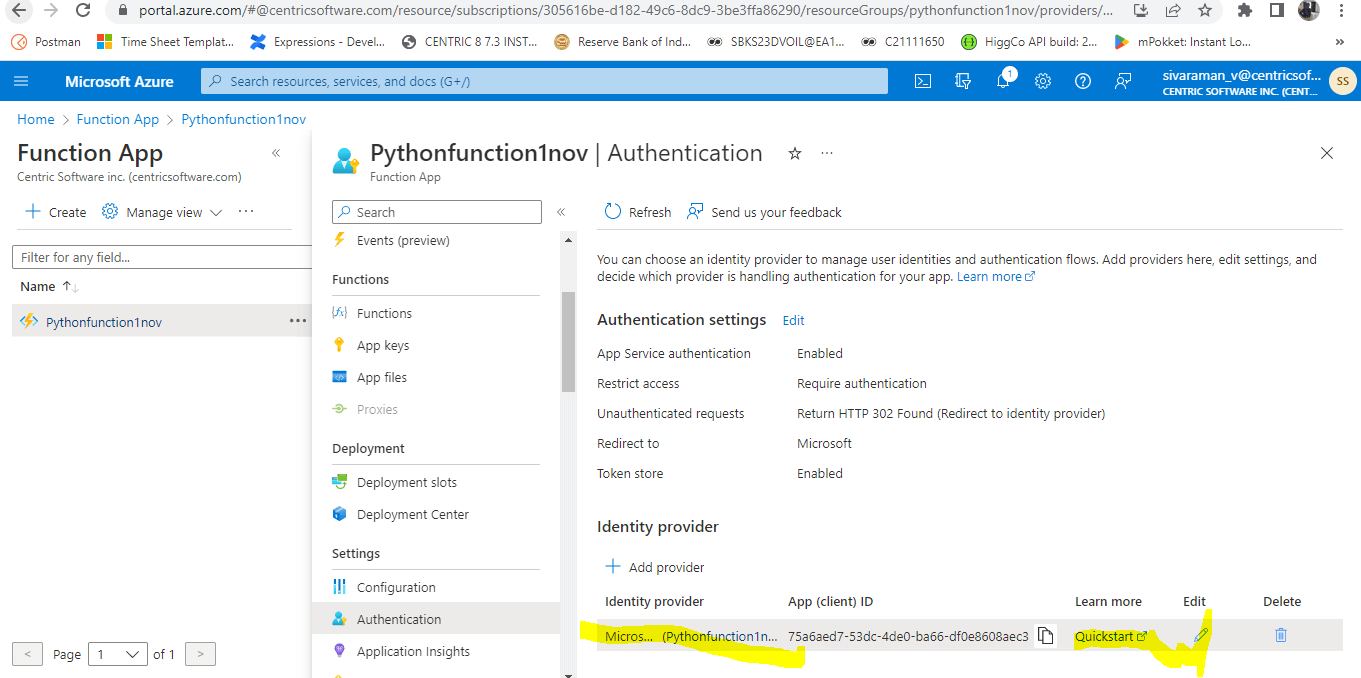Open the Azure portal hamburger menu
Screen dimensions: 1361x678
point(22,81)
